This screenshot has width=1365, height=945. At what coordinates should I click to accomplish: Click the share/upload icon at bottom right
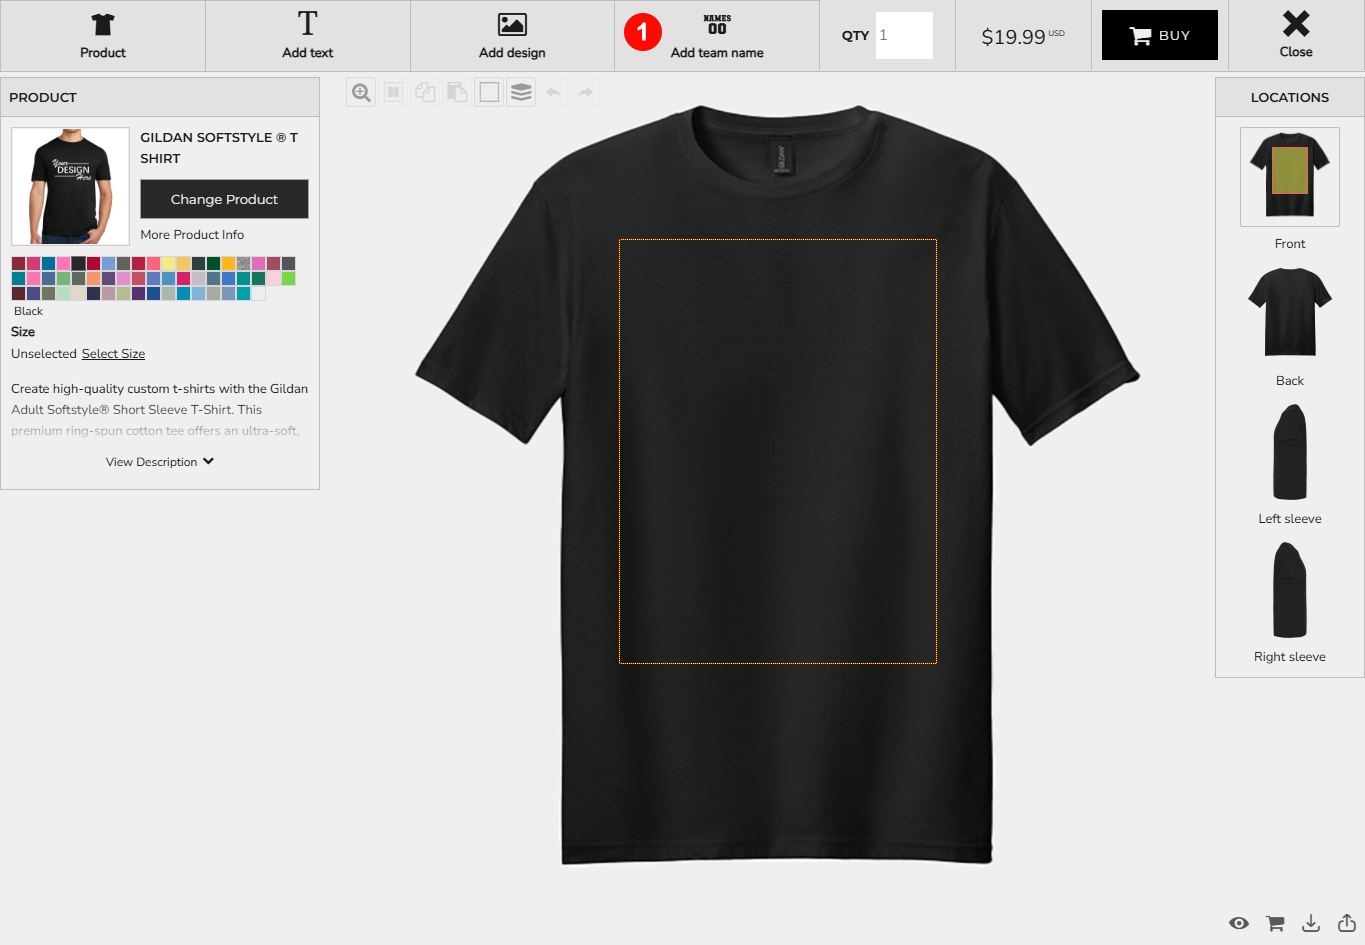coord(1347,923)
